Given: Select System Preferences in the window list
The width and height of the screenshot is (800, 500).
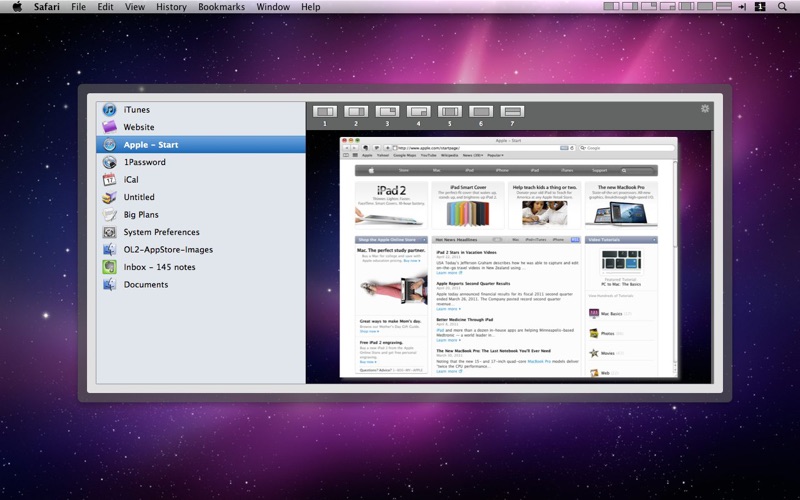Looking at the screenshot, I should pos(201,232).
